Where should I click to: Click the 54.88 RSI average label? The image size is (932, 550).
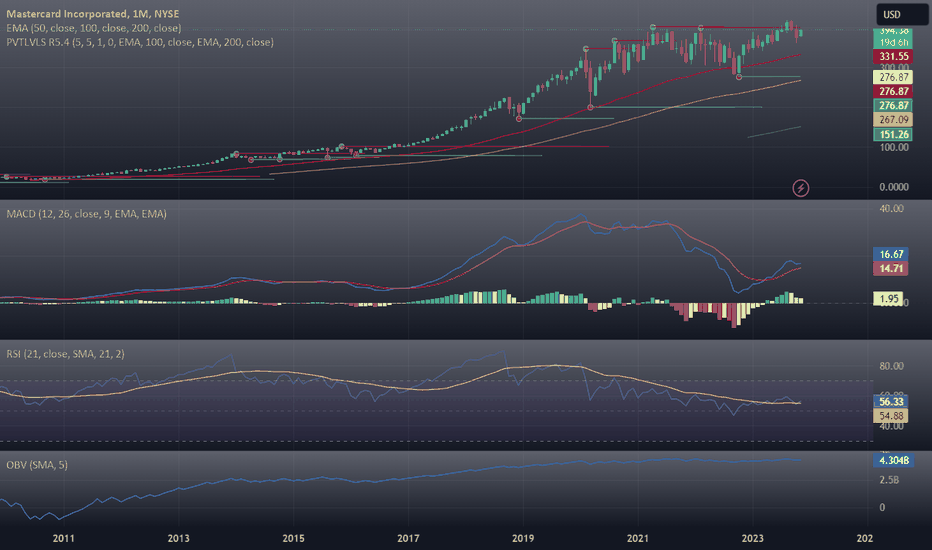coord(891,416)
